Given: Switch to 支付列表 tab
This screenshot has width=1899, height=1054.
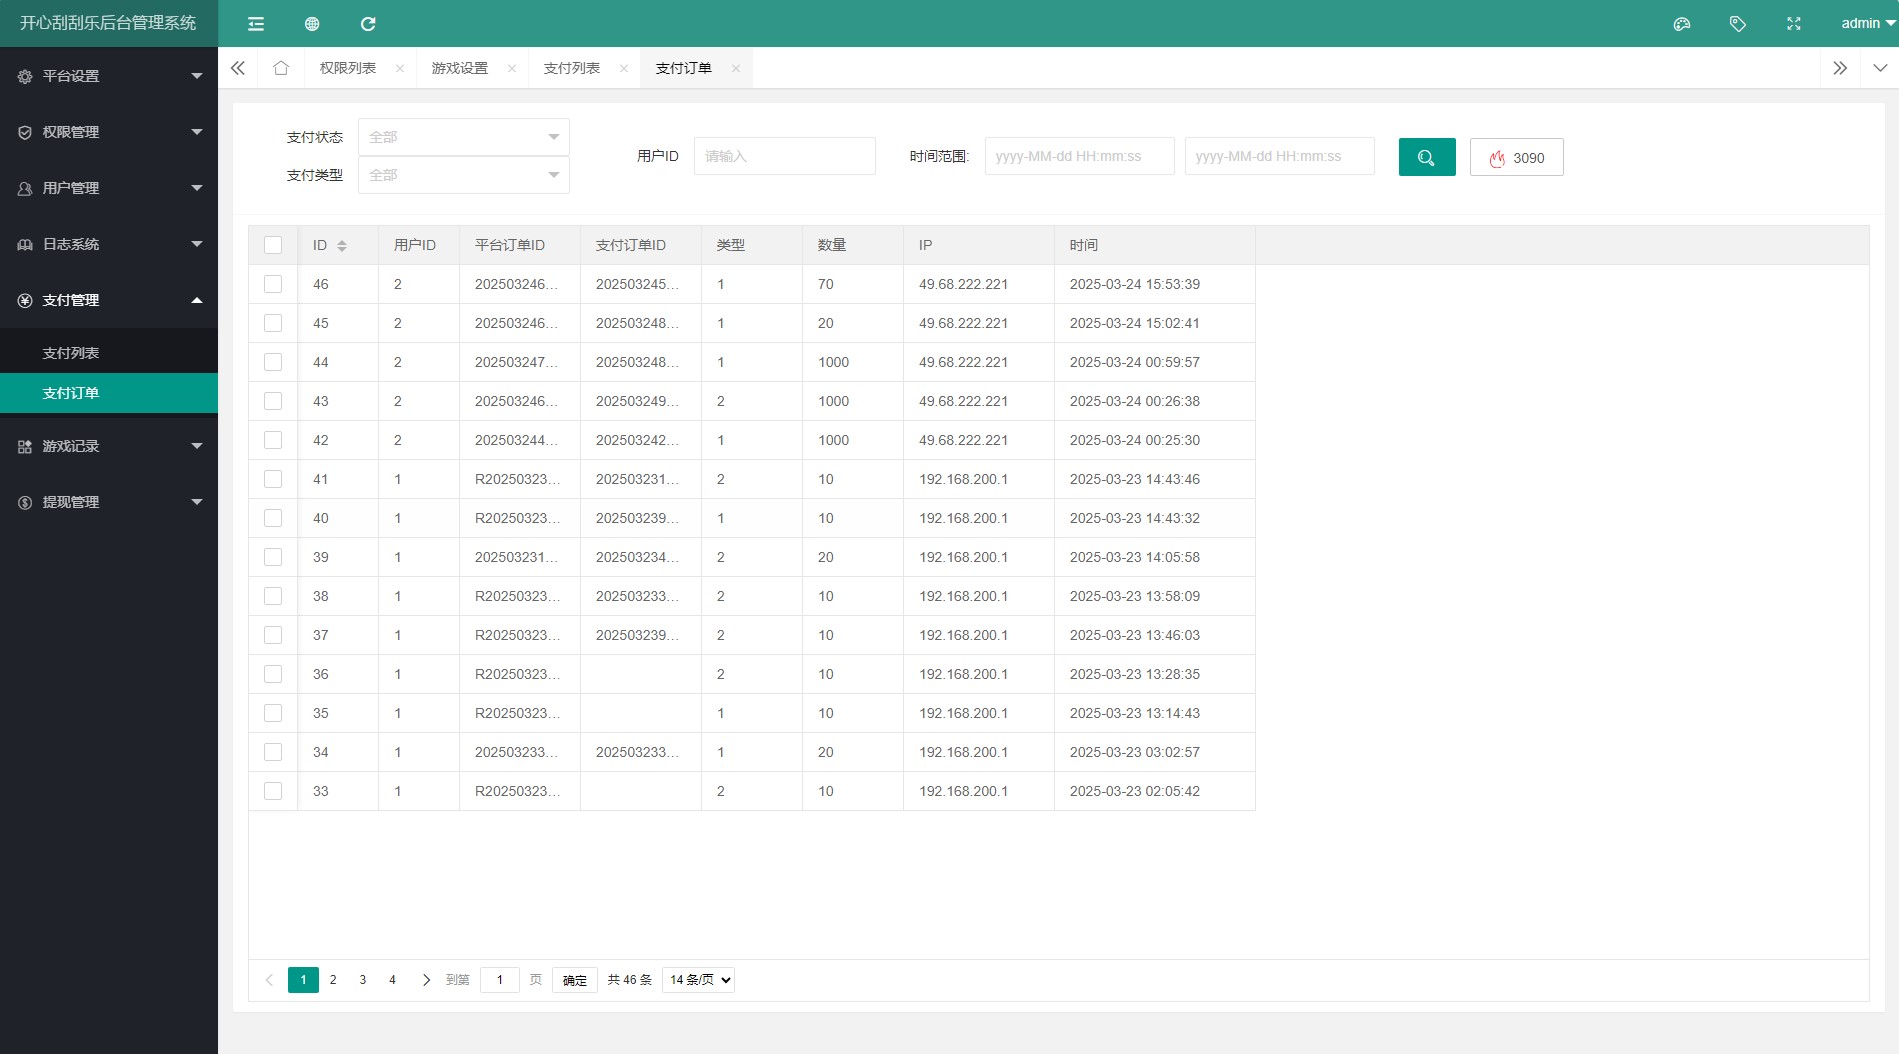Looking at the screenshot, I should [572, 68].
